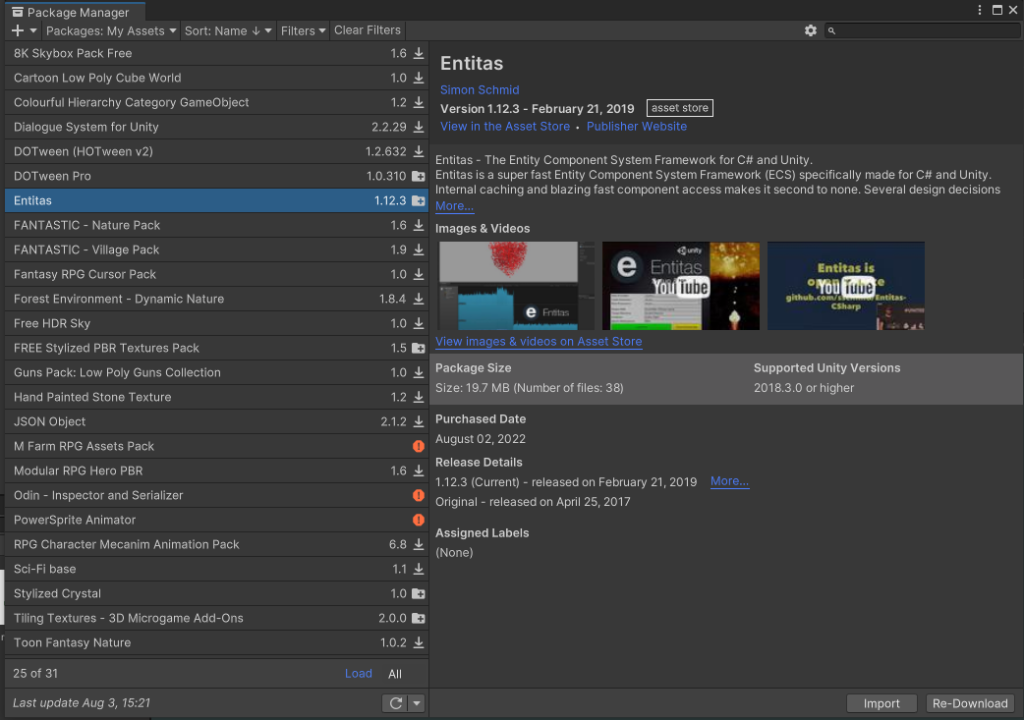
Task: Click import icon on Entitas row
Action: coord(419,201)
